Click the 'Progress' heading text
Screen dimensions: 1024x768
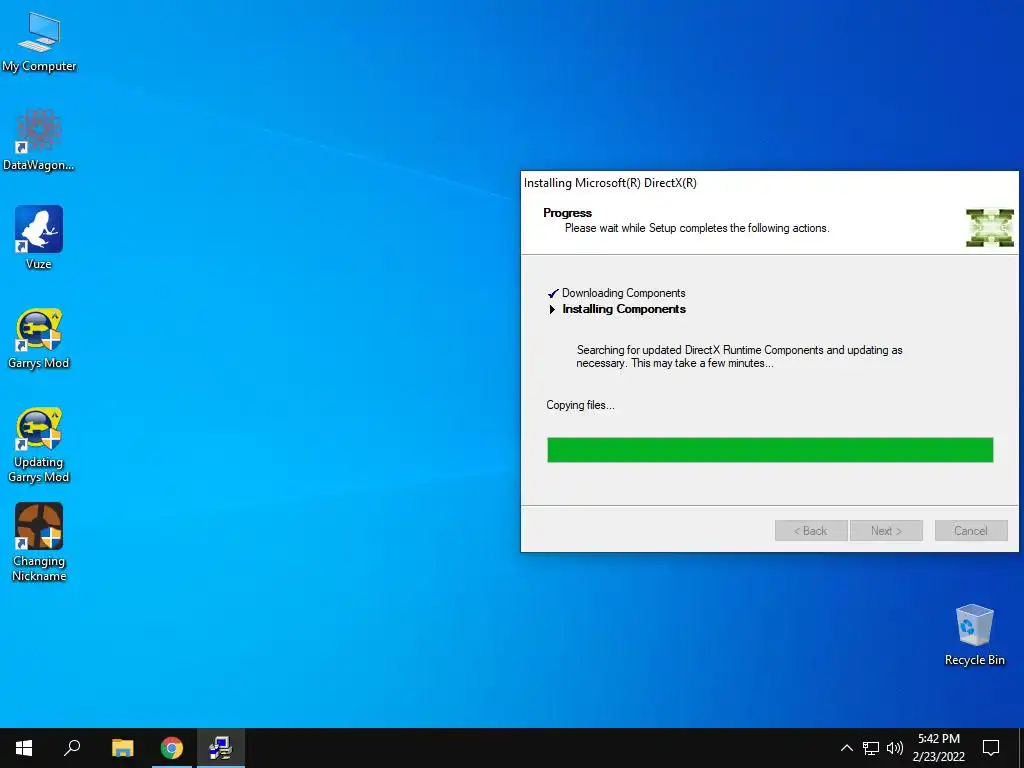coord(568,213)
